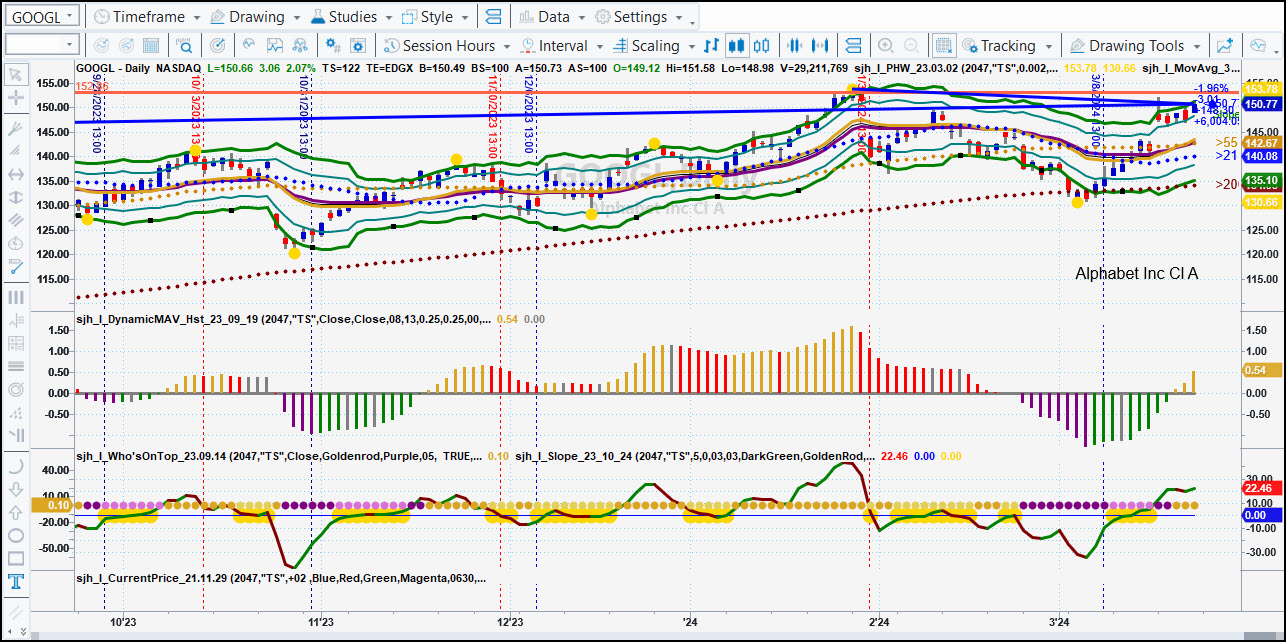
Task: Select the pointer arrow tool
Action: click(15, 74)
